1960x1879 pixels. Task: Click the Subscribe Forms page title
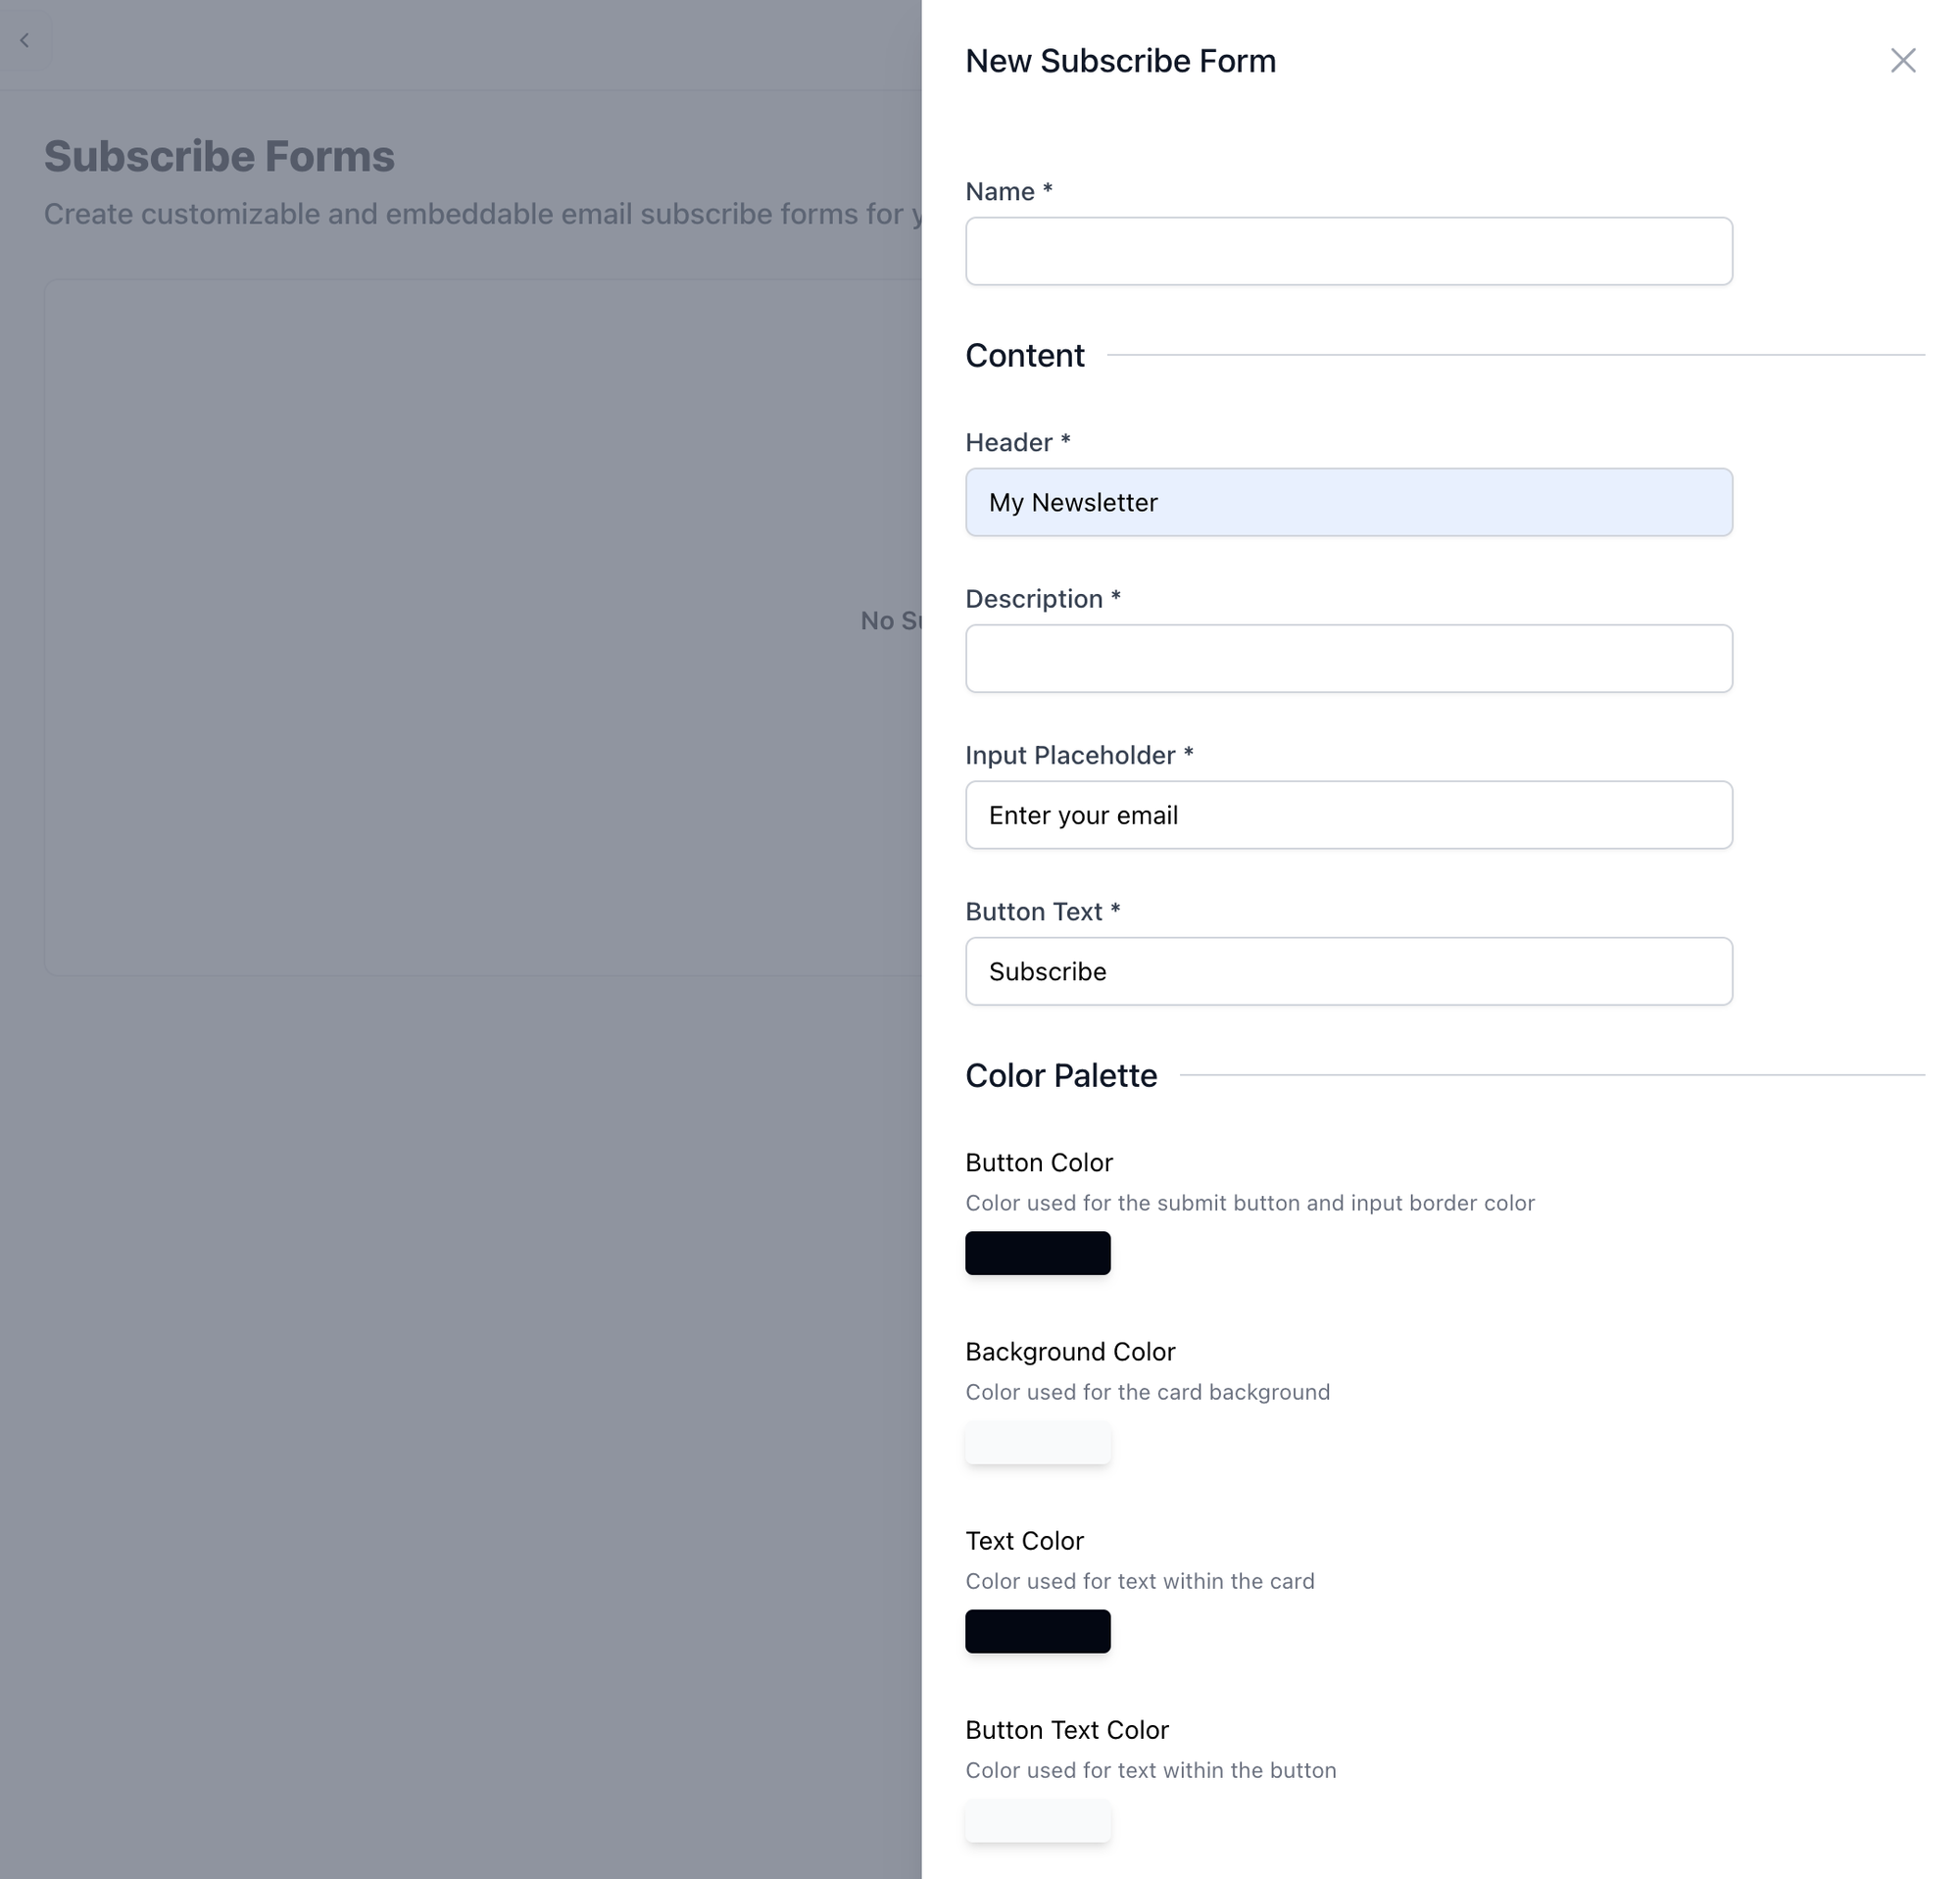218,156
